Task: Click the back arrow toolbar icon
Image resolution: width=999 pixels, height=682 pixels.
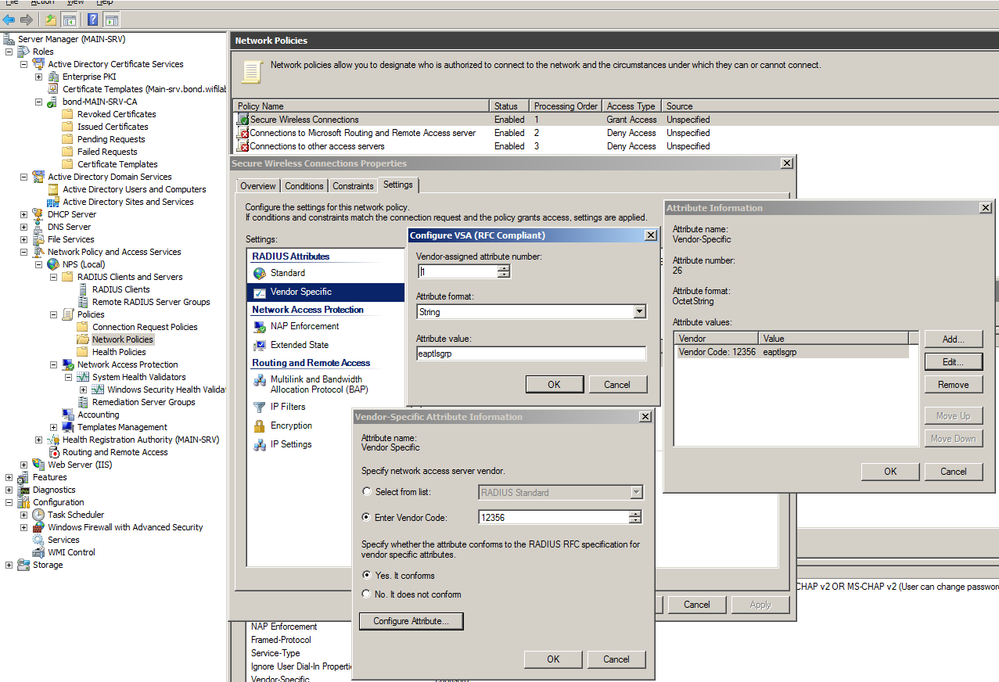Action: [9, 19]
